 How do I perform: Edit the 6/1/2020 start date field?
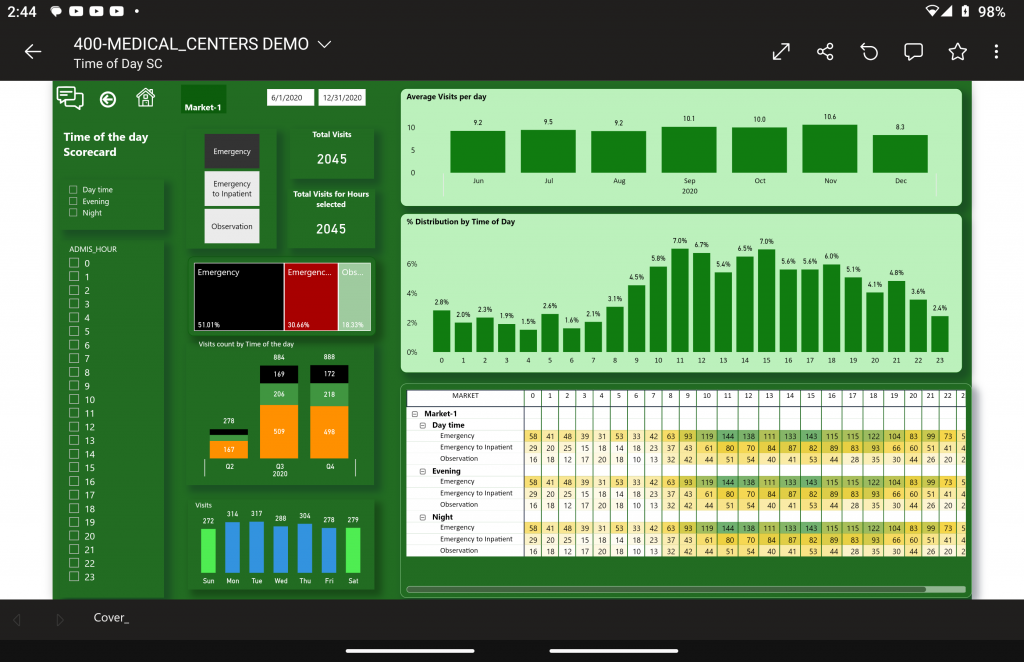pyautogui.click(x=290, y=98)
